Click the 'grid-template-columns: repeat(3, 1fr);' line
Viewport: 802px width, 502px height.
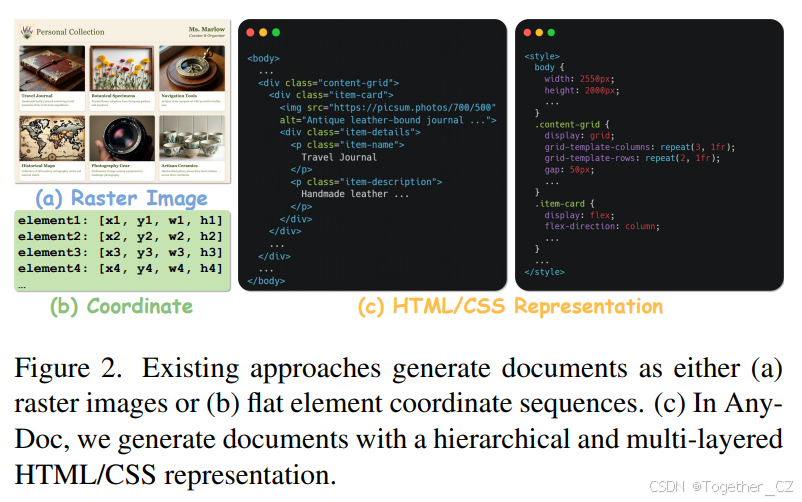pos(639,147)
